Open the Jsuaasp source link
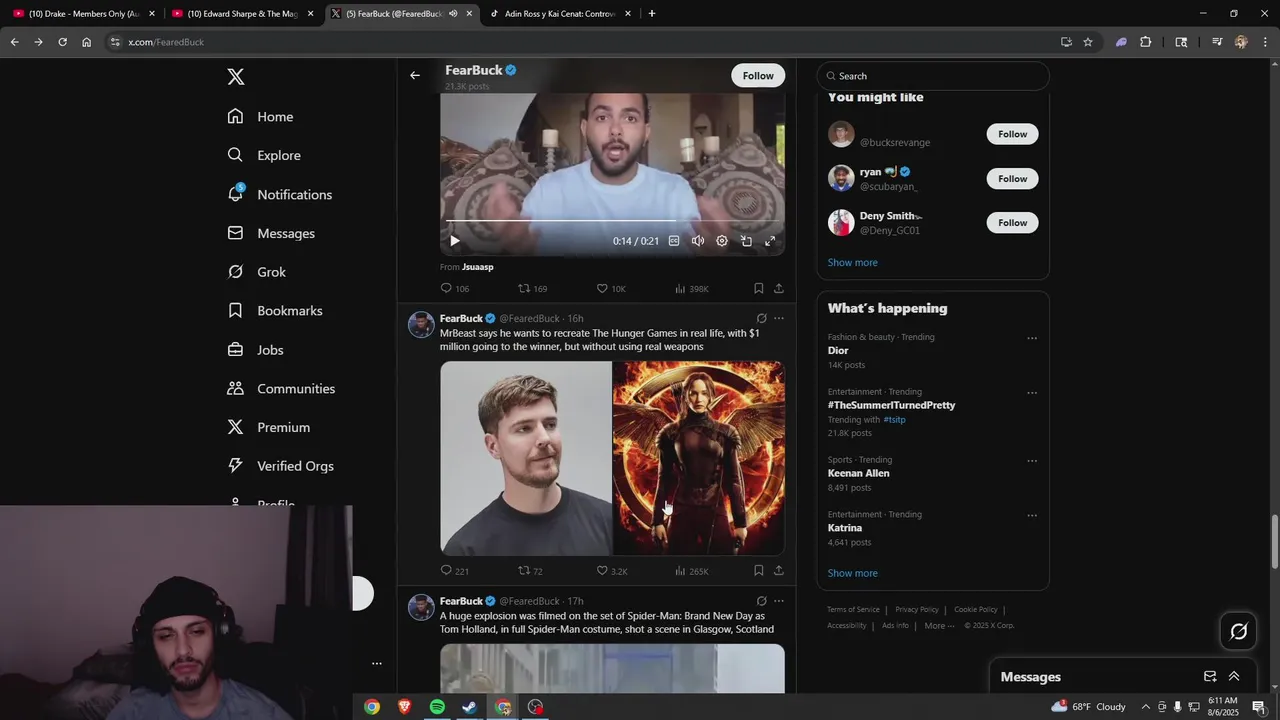This screenshot has width=1280, height=720. pos(478,267)
